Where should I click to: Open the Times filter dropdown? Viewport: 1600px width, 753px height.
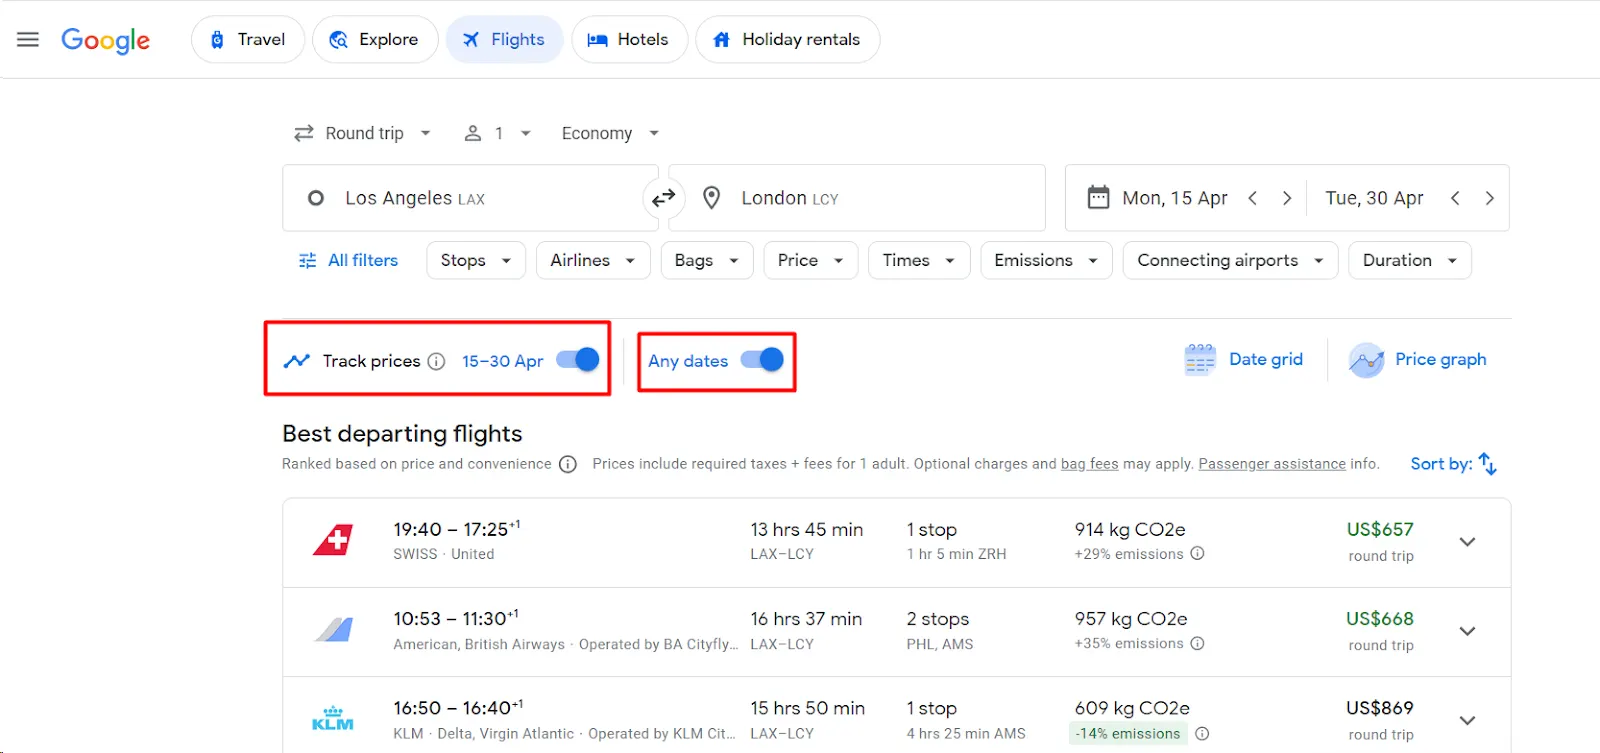[x=919, y=260]
